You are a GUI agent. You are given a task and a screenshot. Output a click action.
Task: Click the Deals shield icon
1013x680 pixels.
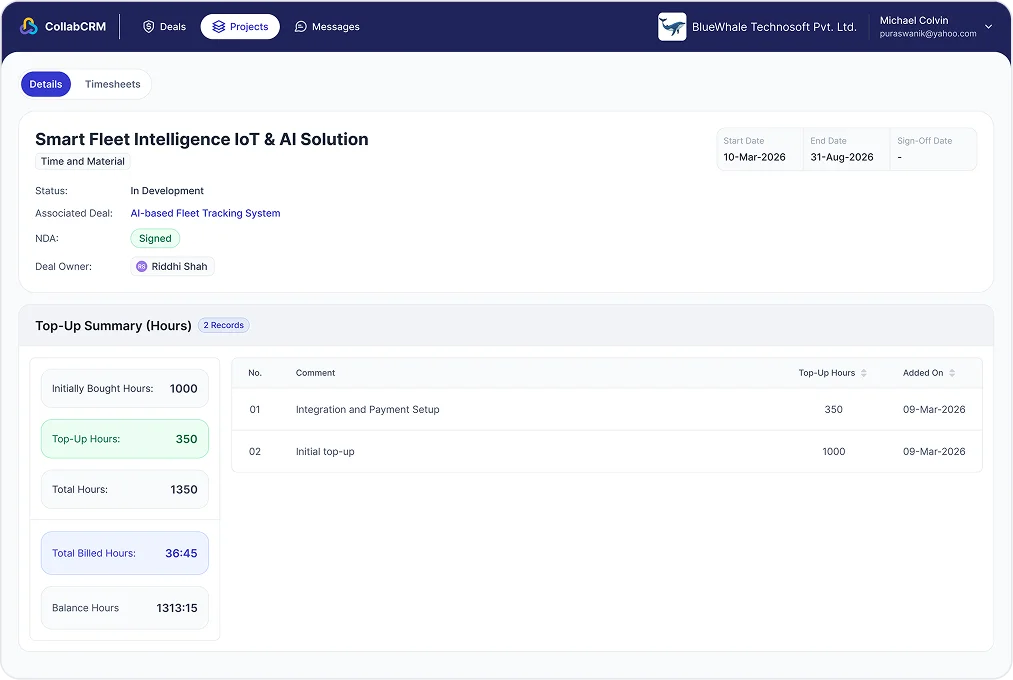149,26
